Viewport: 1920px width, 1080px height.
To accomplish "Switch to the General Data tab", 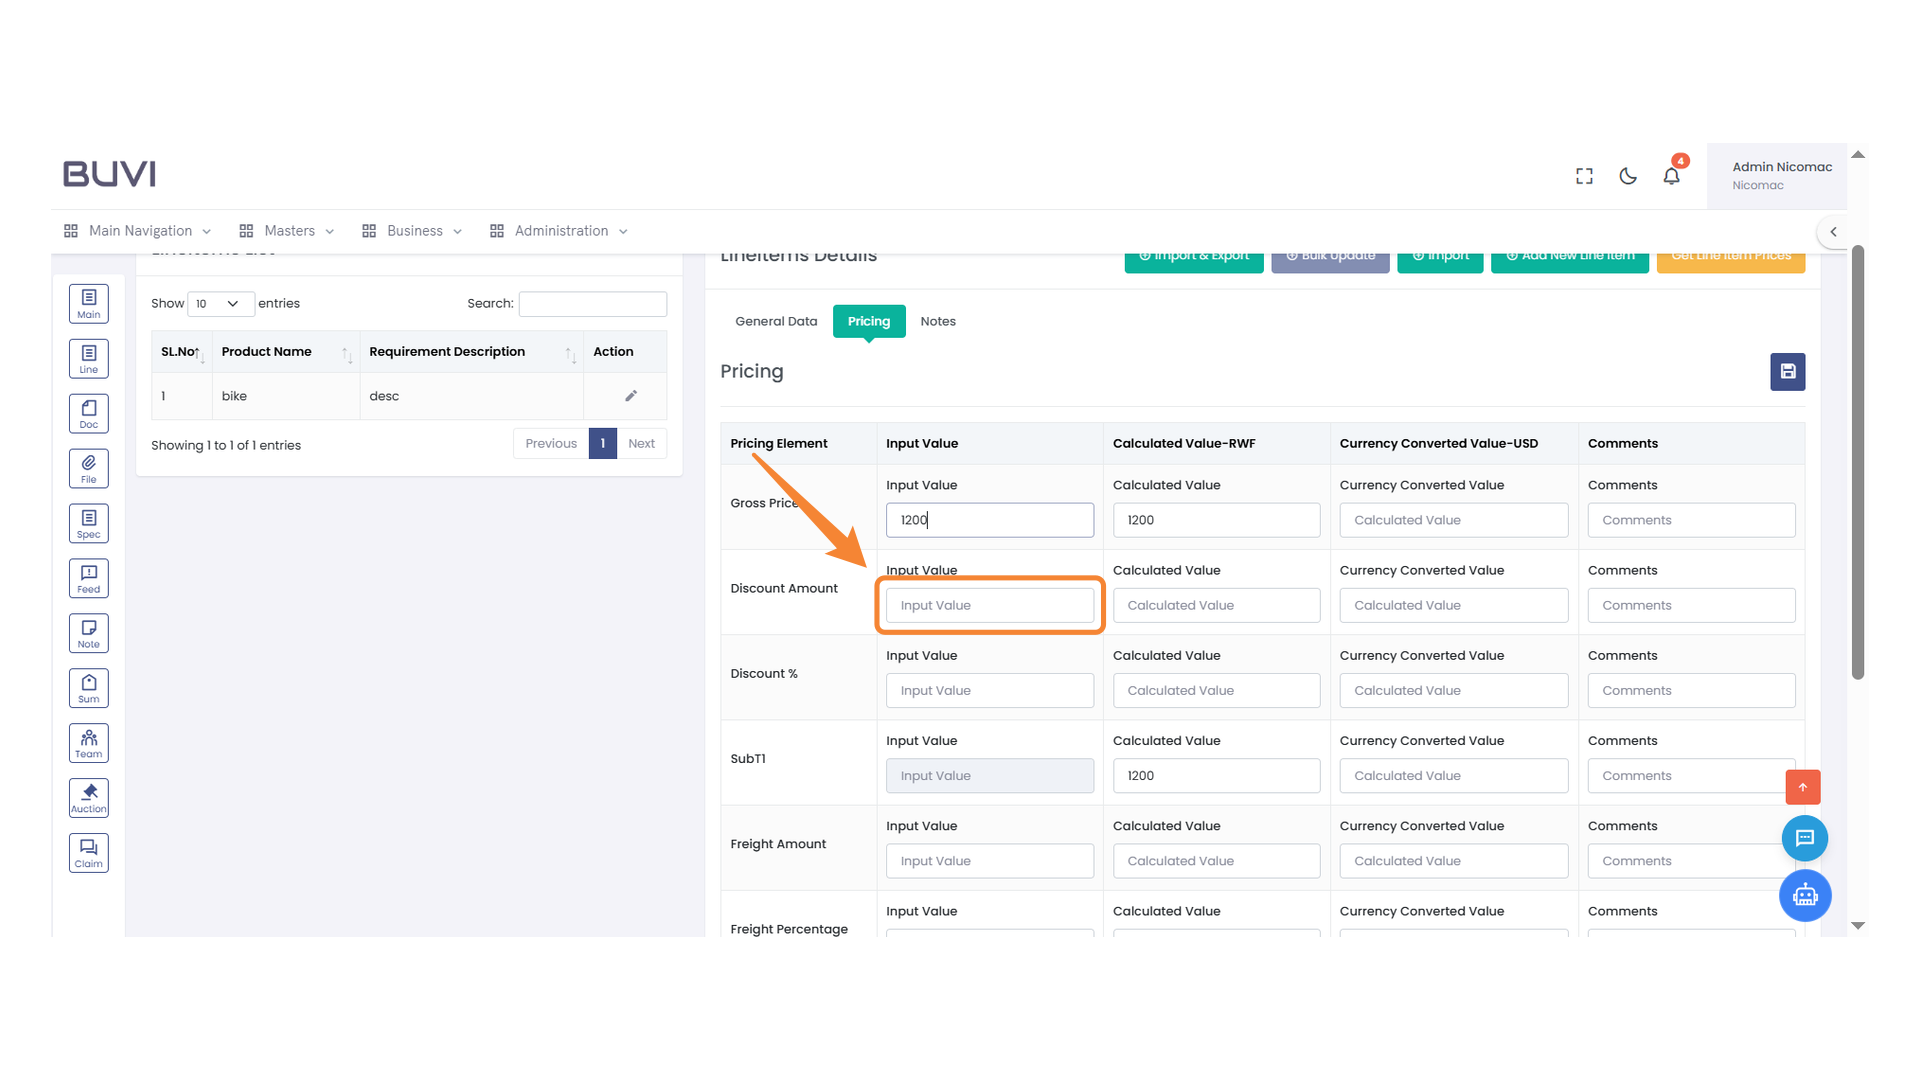I will [776, 321].
